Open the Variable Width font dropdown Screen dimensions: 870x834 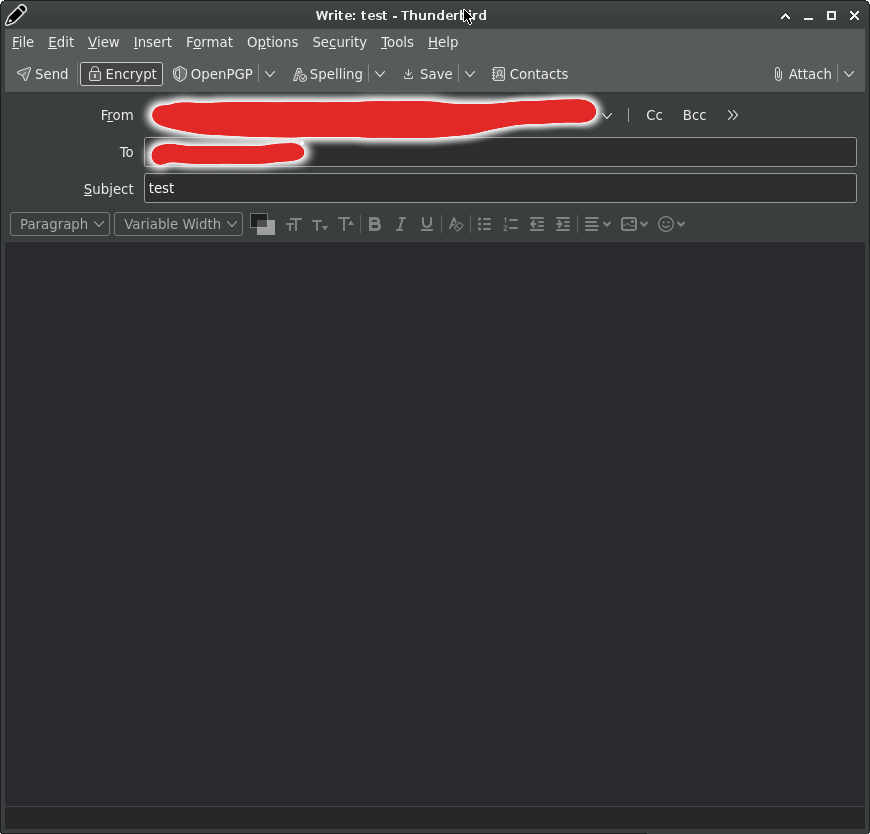tap(178, 224)
